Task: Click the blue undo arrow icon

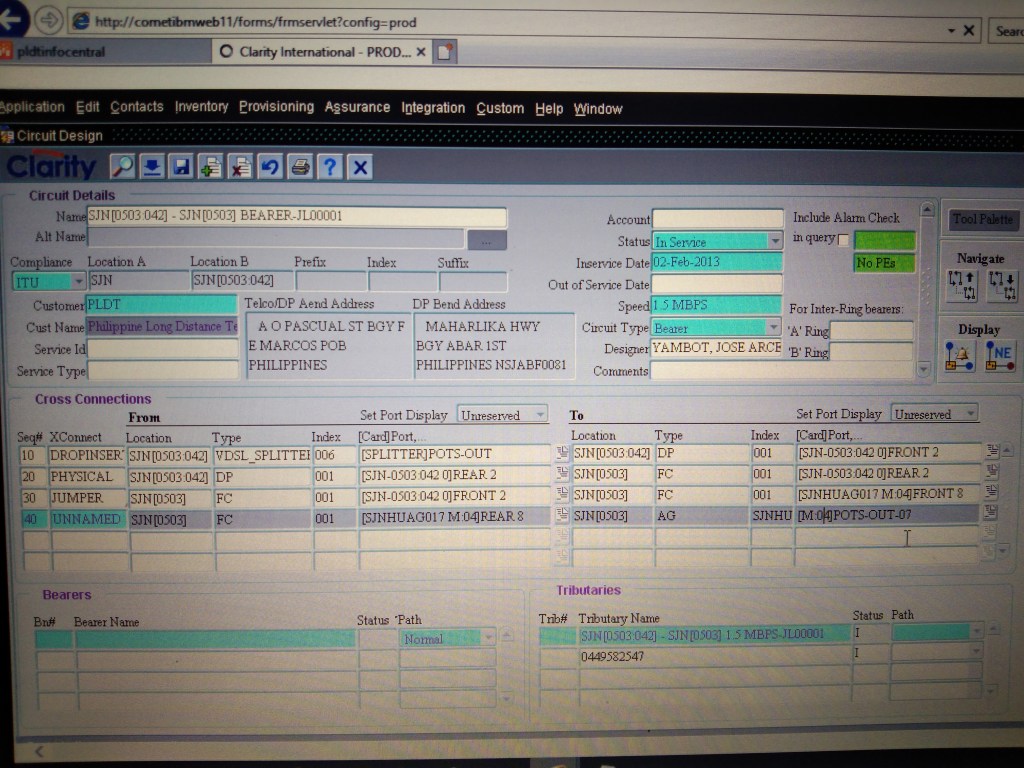Action: [270, 166]
